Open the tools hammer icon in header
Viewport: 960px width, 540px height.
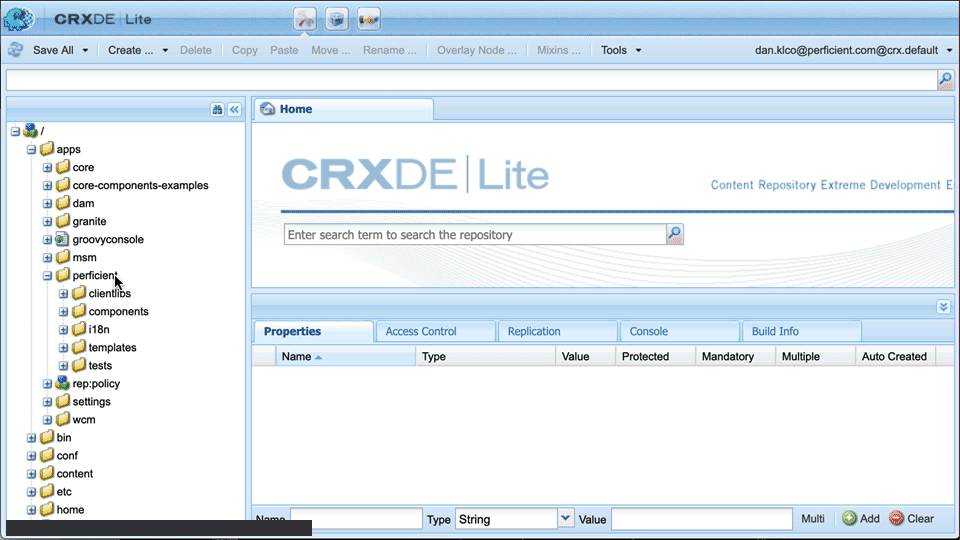point(305,19)
